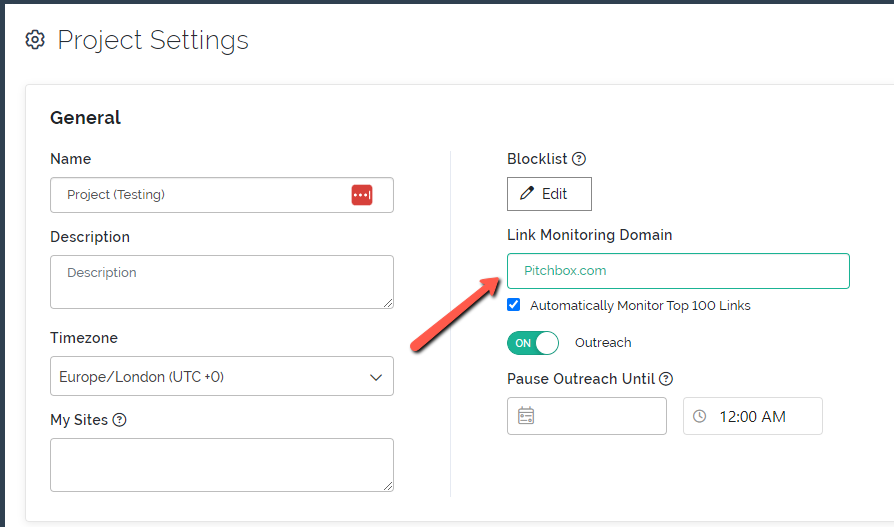Image resolution: width=894 pixels, height=527 pixels.
Task: Click the Pause Outreach date field
Action: coord(587,416)
